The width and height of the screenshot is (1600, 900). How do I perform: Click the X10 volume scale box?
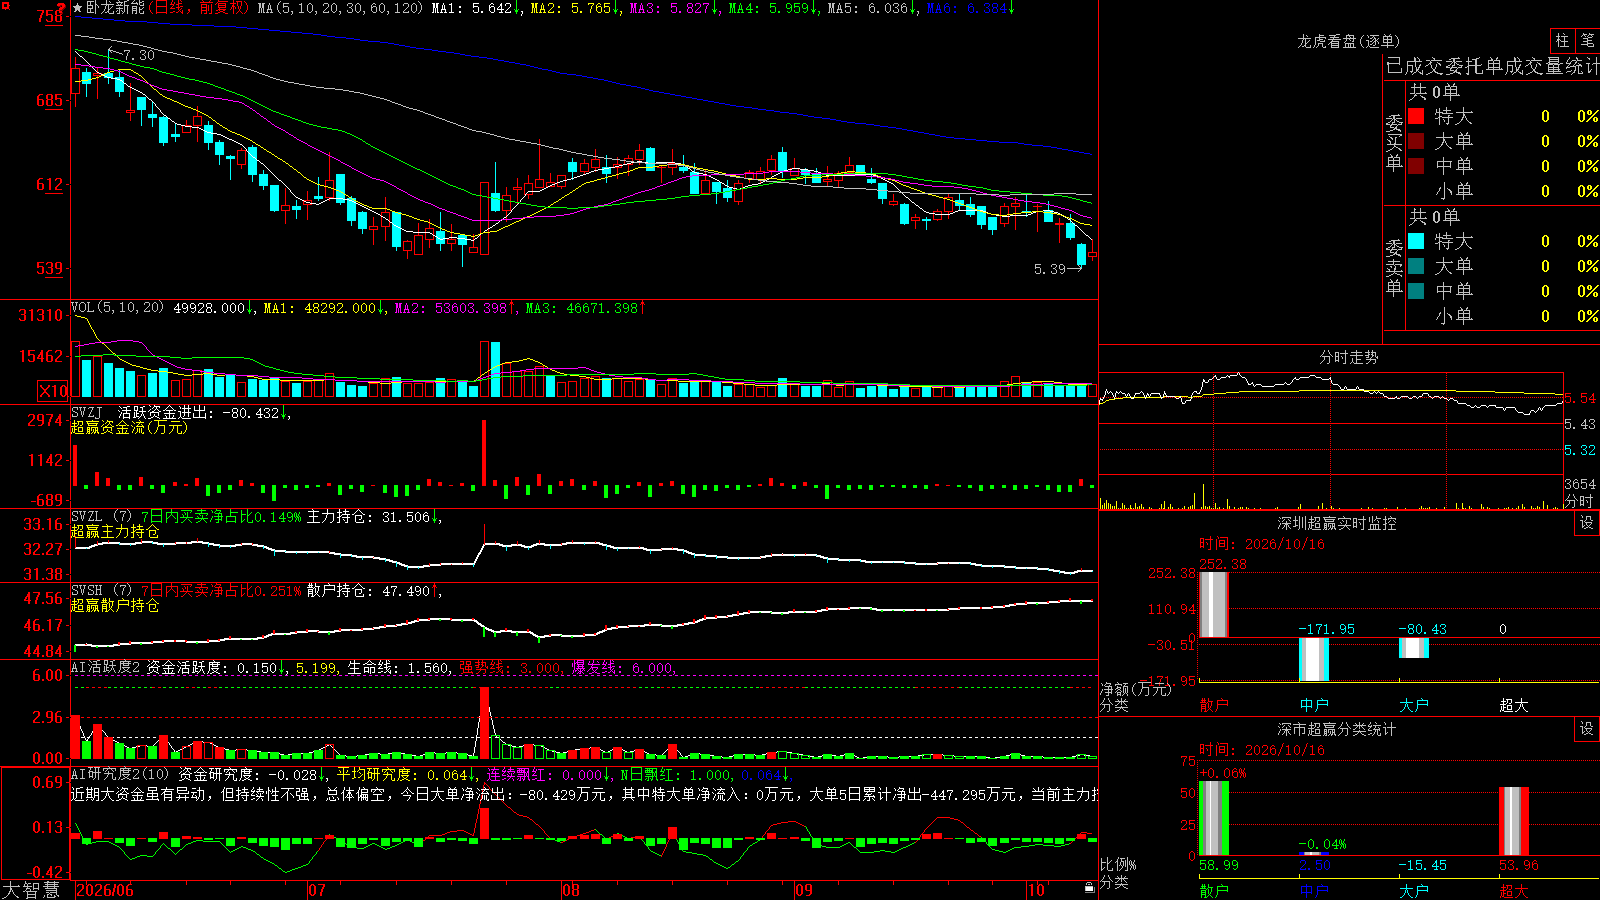pyautogui.click(x=53, y=391)
